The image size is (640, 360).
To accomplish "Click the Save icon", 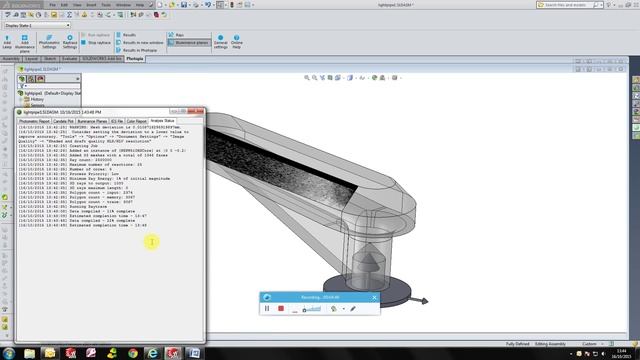I will (x=184, y=5).
